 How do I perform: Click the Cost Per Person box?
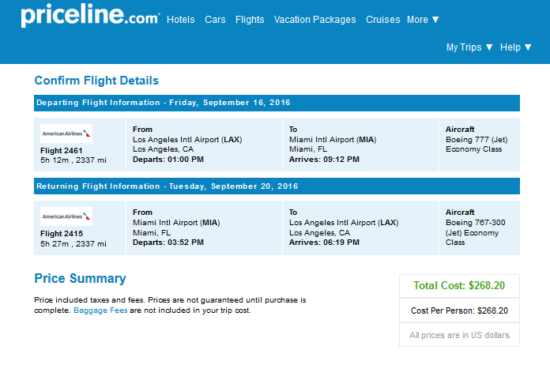click(459, 311)
